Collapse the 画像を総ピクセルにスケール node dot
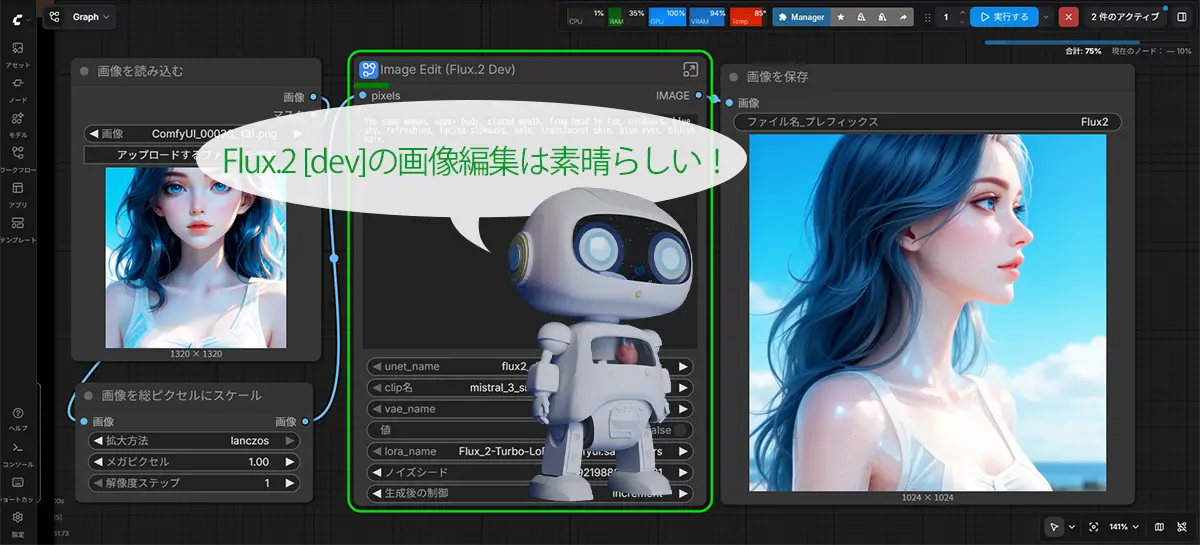This screenshot has height=545, width=1200. 87,395
